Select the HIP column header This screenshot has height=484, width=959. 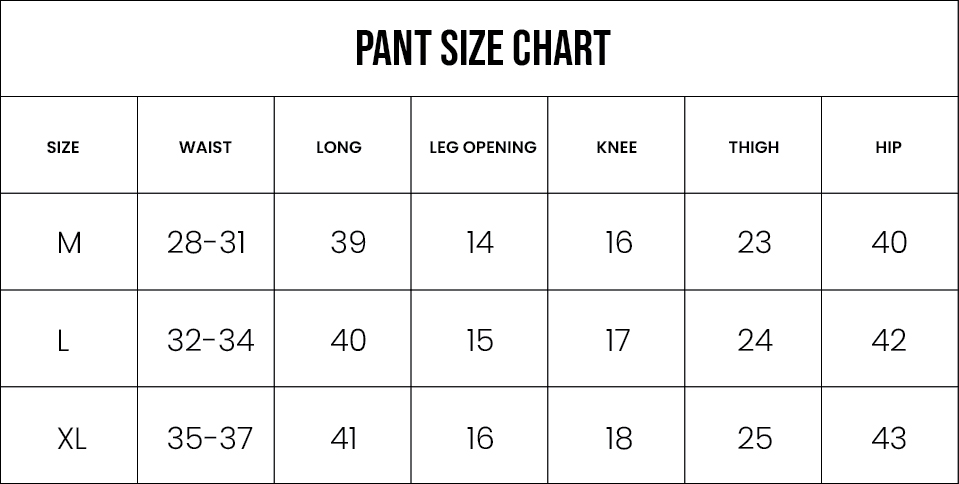click(x=888, y=147)
